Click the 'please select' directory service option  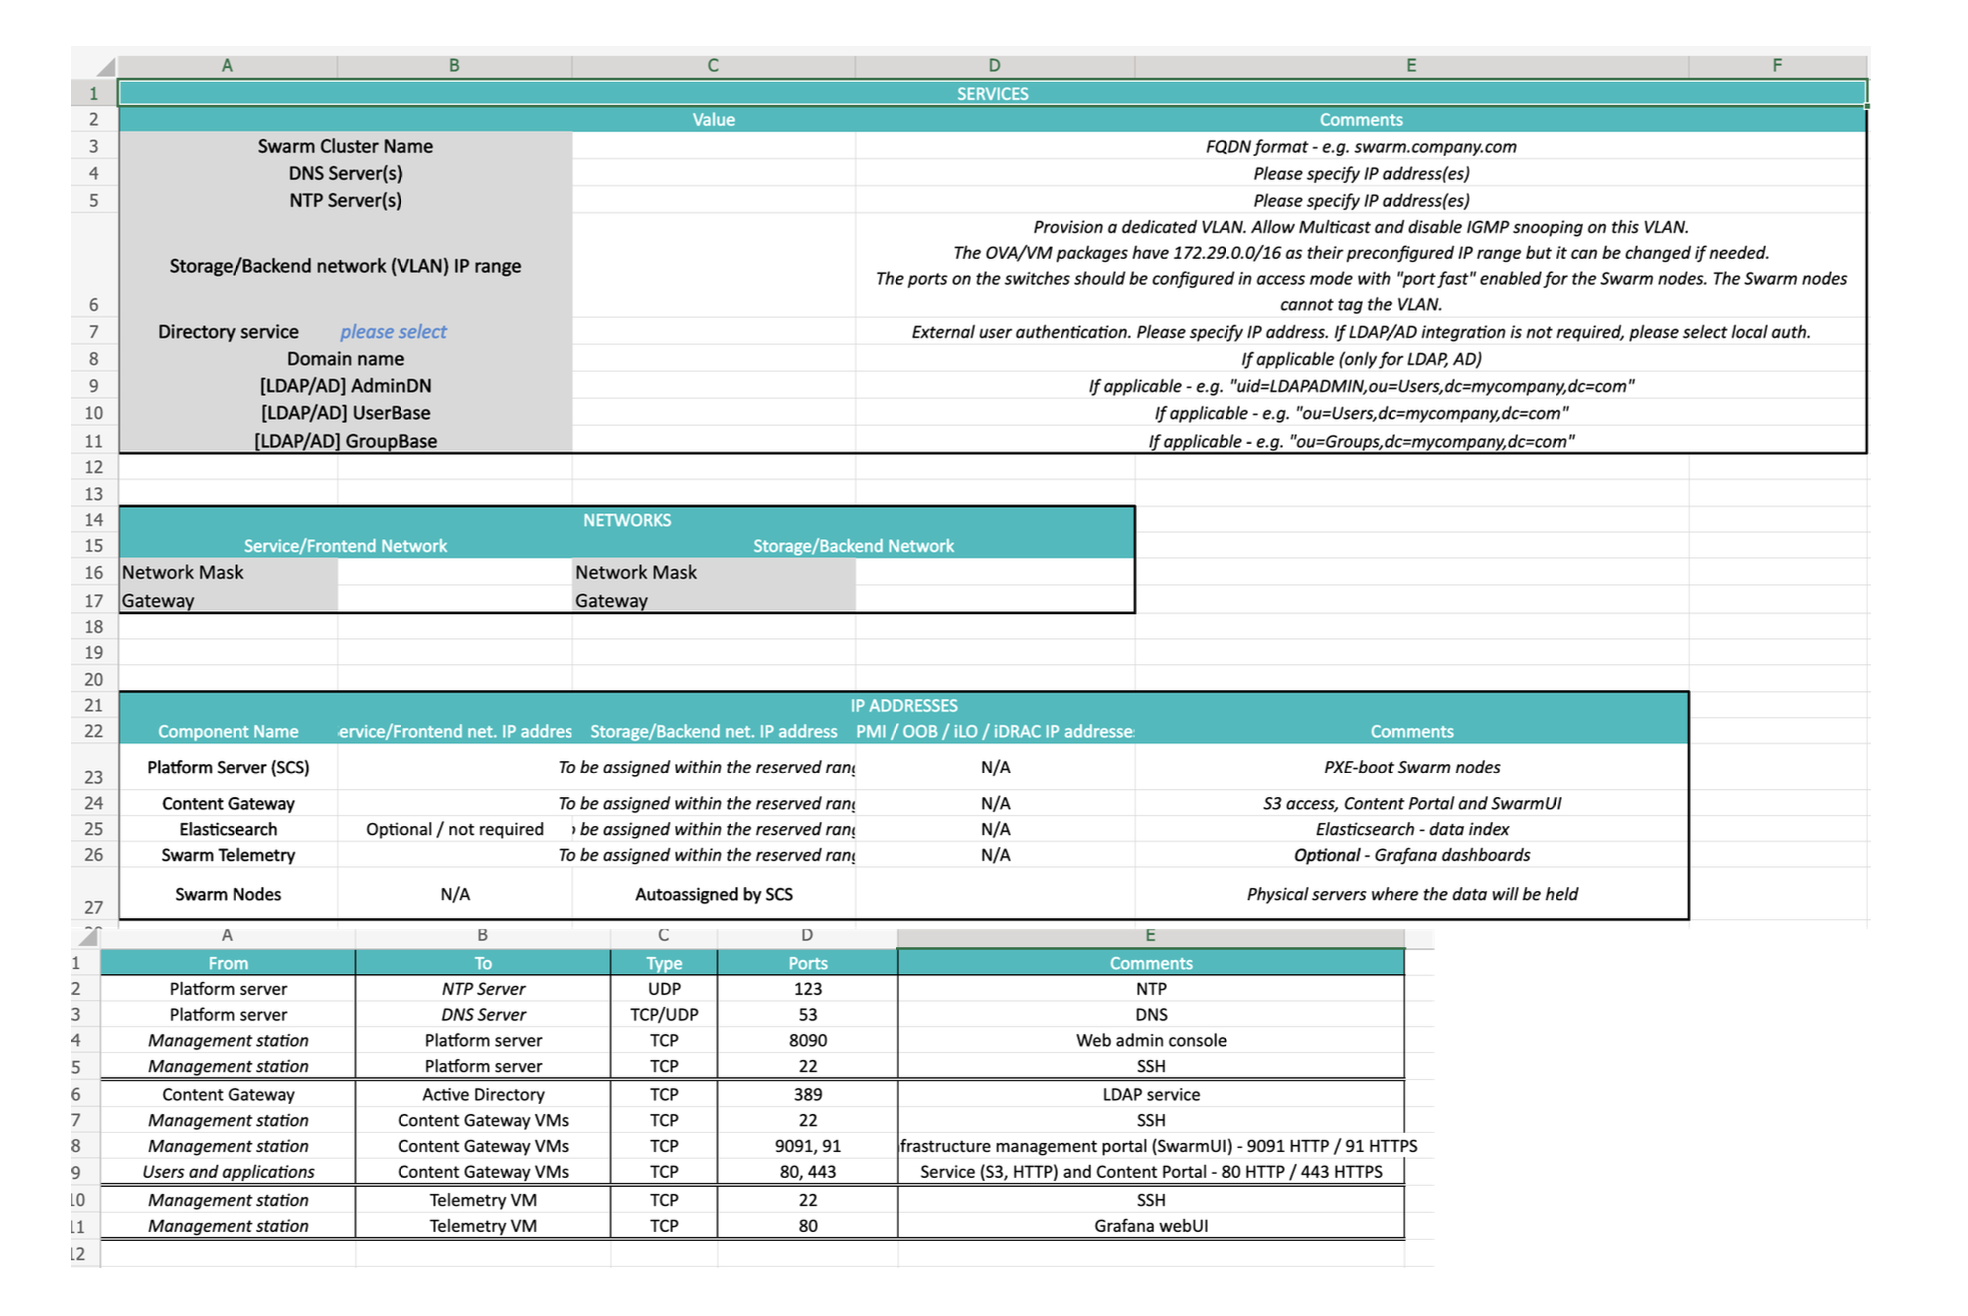pyautogui.click(x=393, y=332)
